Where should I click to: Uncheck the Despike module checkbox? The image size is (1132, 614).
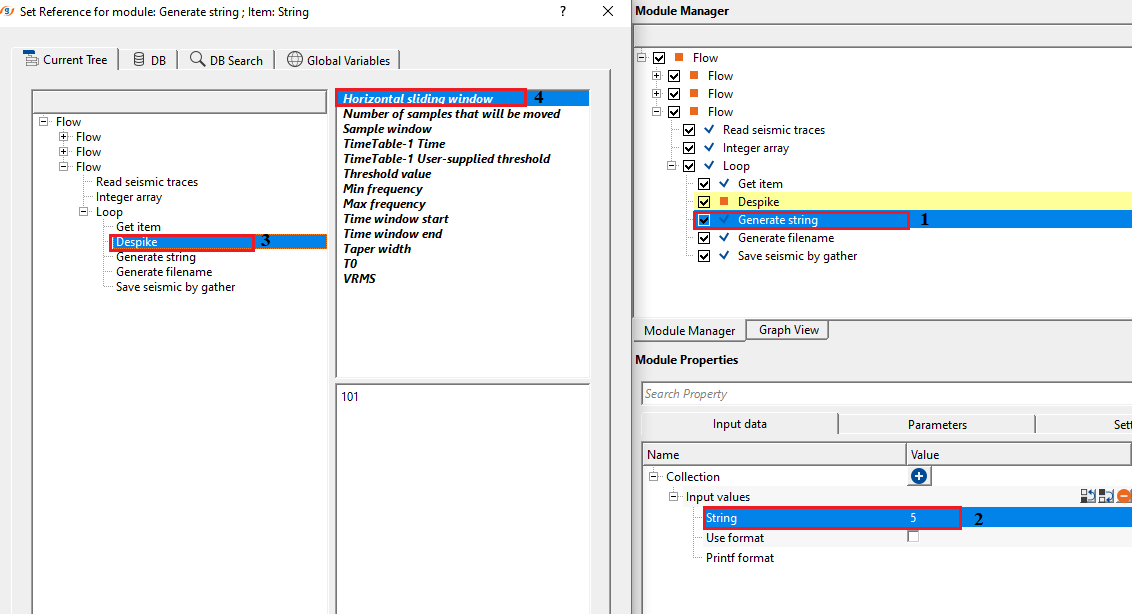(x=704, y=202)
